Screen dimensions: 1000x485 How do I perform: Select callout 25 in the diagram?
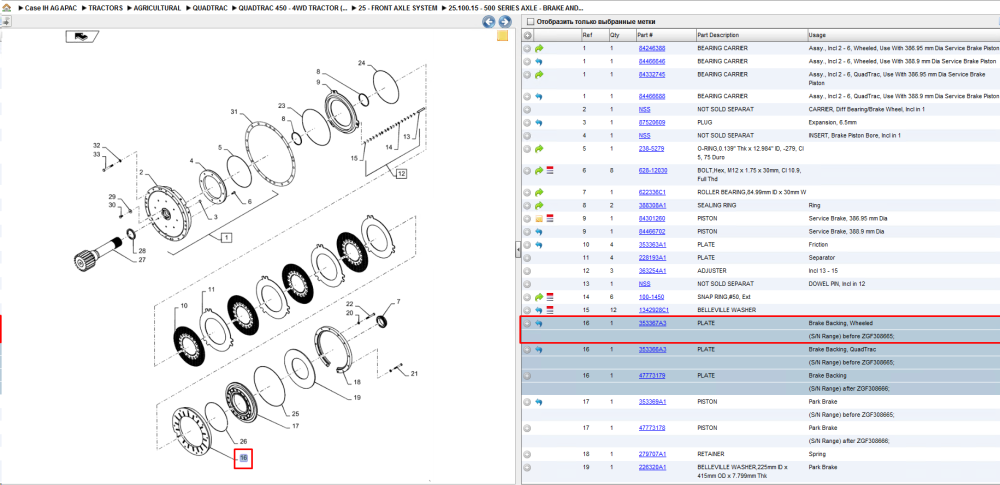click(x=295, y=414)
